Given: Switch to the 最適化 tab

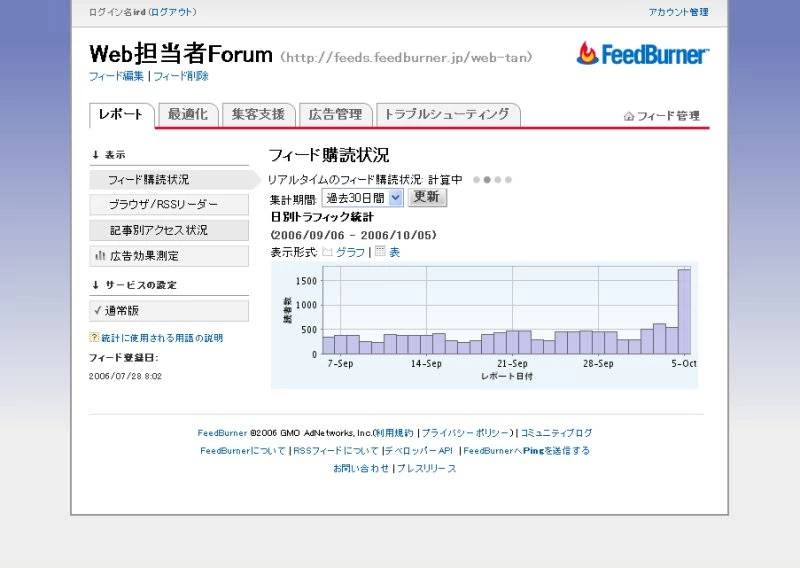Looking at the screenshot, I should (x=187, y=115).
